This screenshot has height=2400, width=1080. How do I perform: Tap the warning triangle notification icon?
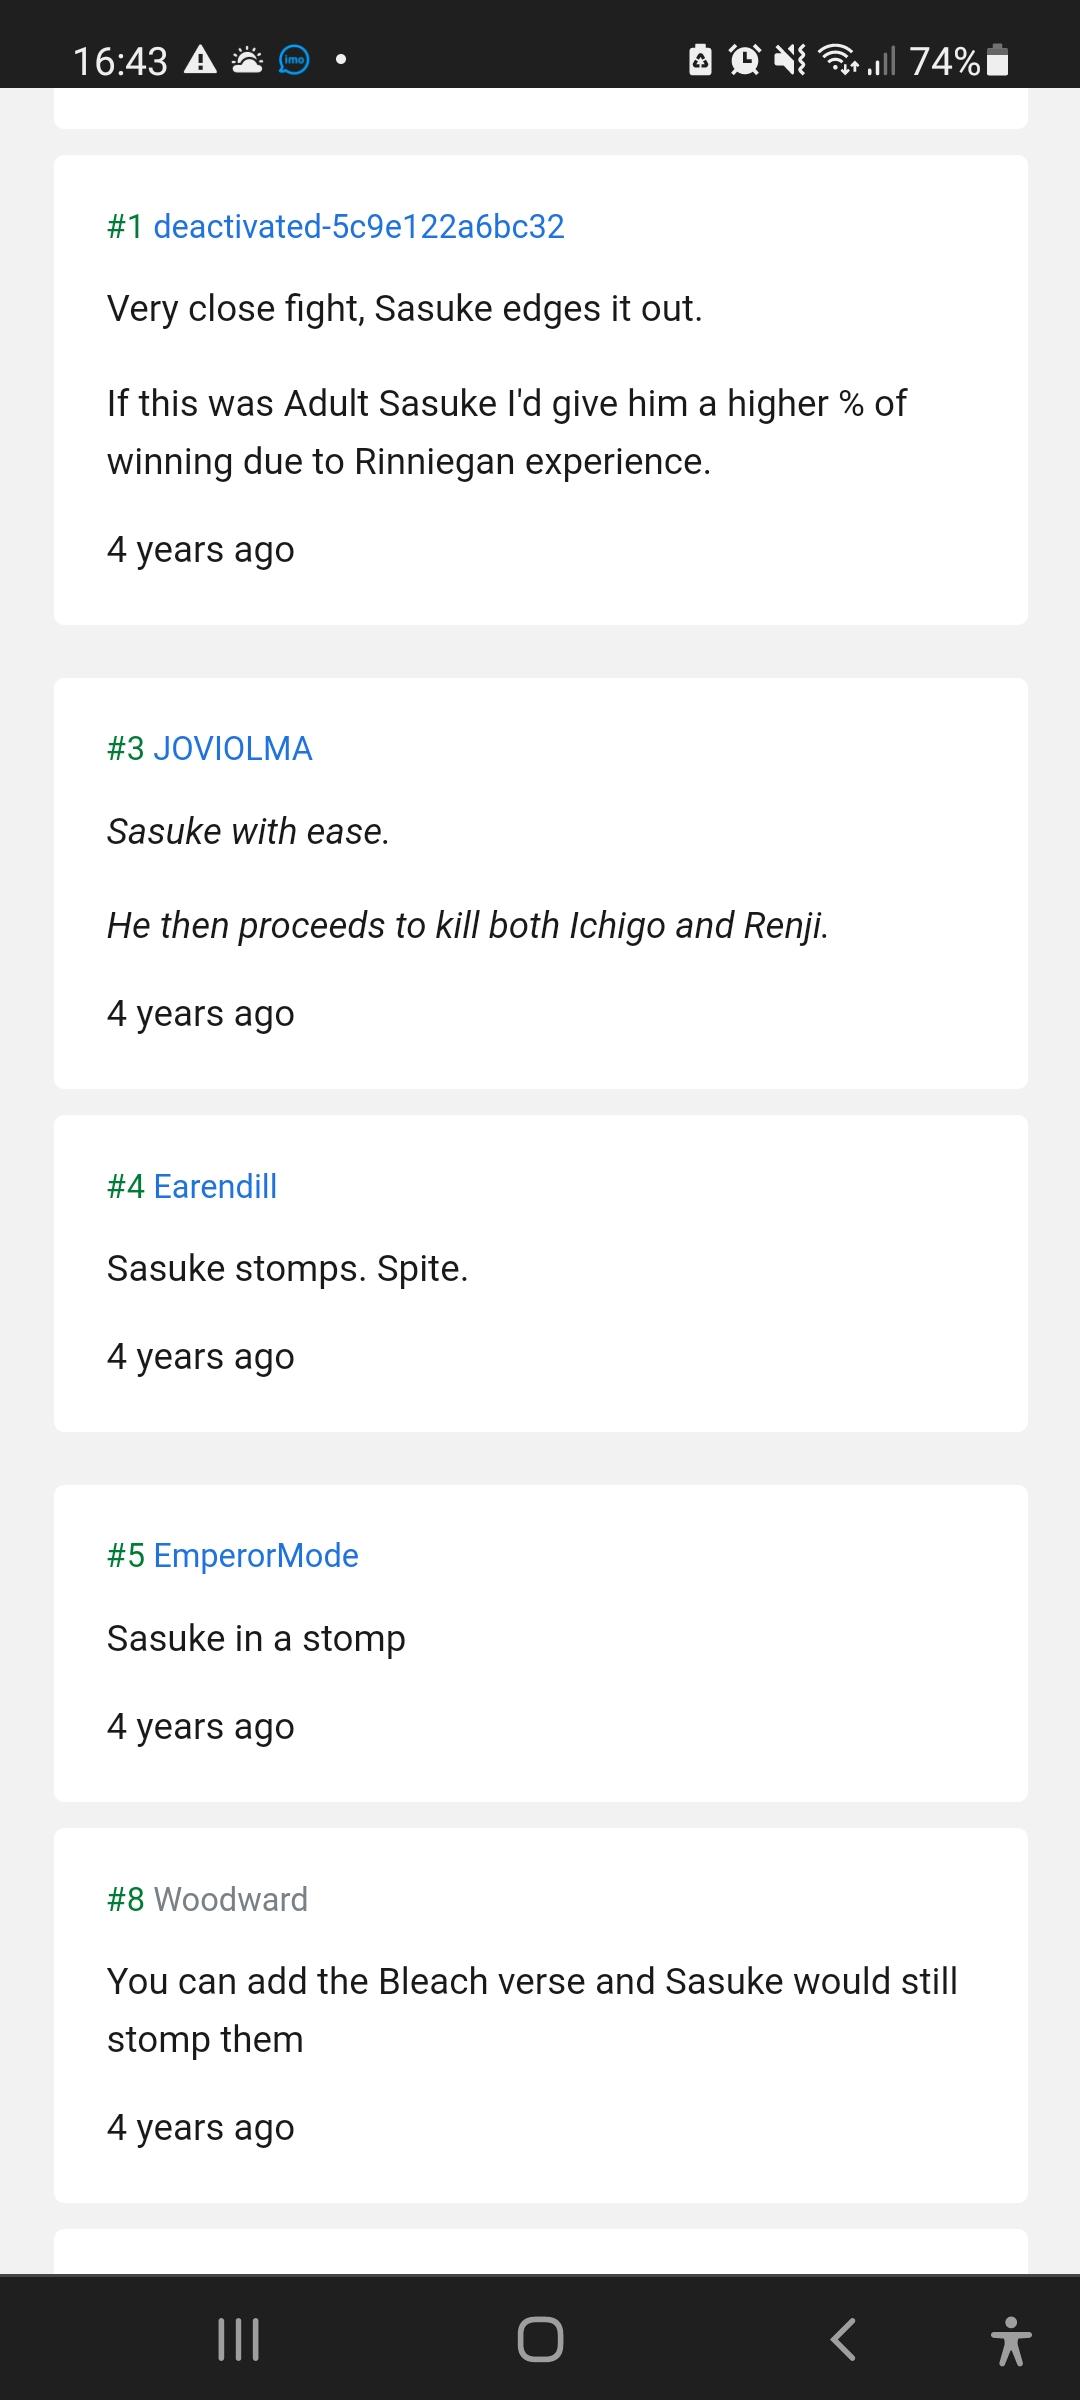coord(201,60)
